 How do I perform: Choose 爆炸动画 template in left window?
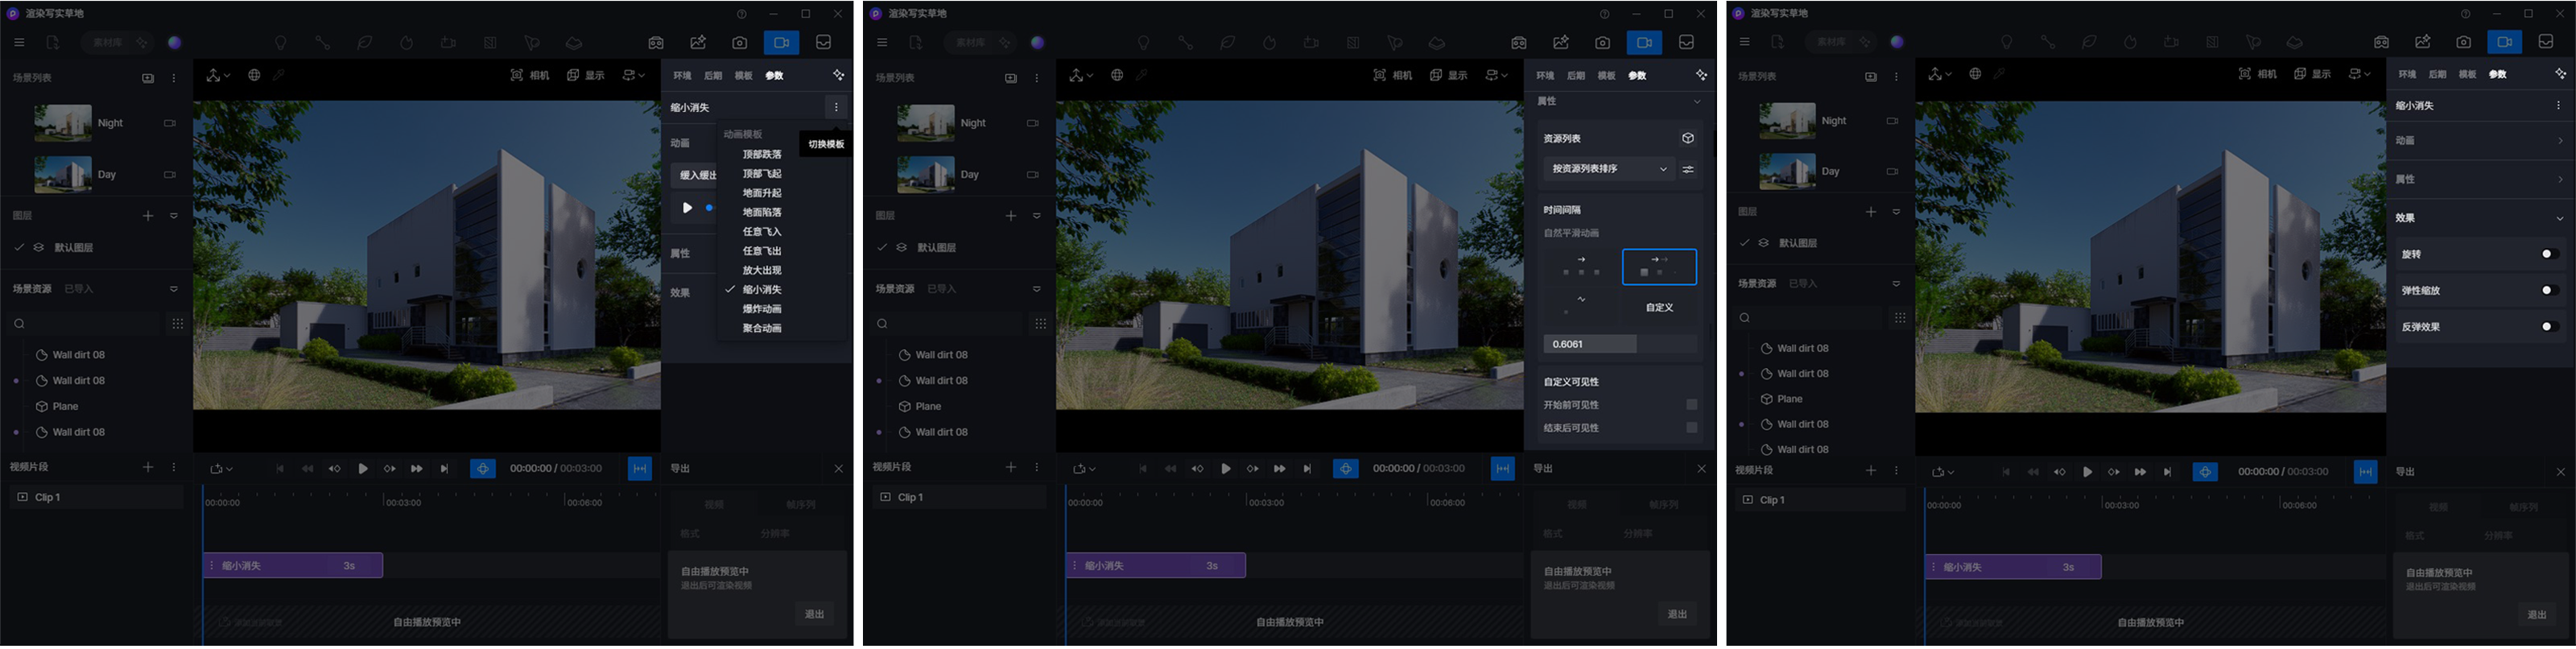click(x=762, y=309)
